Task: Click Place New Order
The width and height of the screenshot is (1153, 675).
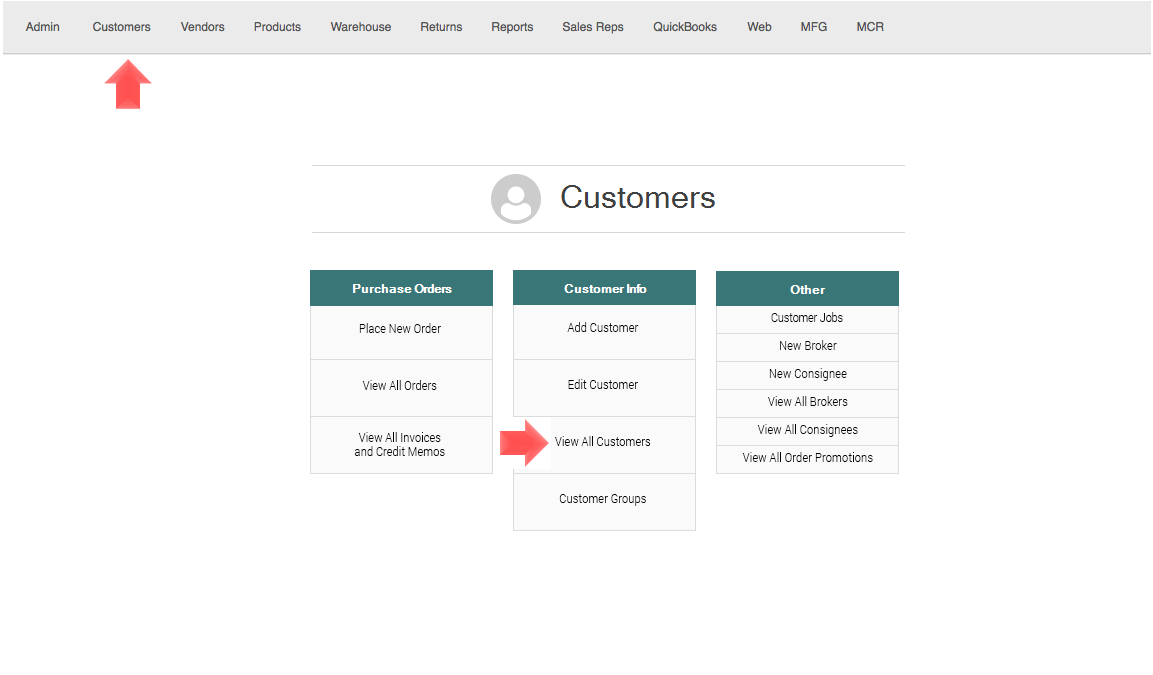Action: tap(400, 329)
